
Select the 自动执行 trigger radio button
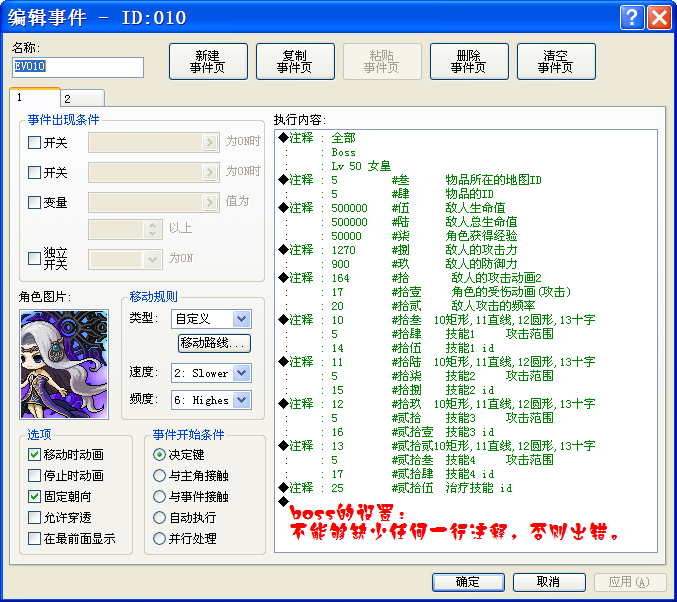(x=159, y=517)
